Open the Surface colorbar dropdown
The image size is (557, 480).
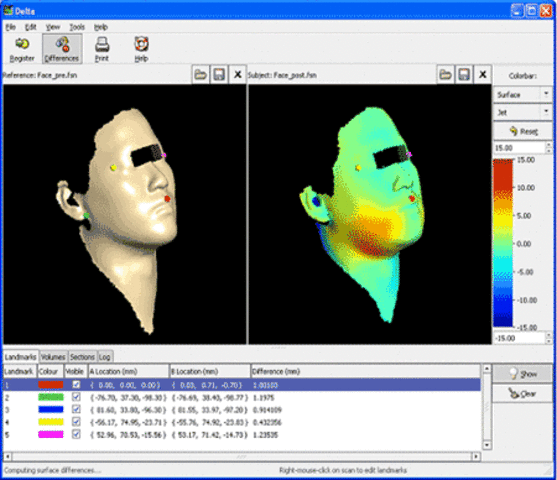pyautogui.click(x=523, y=95)
